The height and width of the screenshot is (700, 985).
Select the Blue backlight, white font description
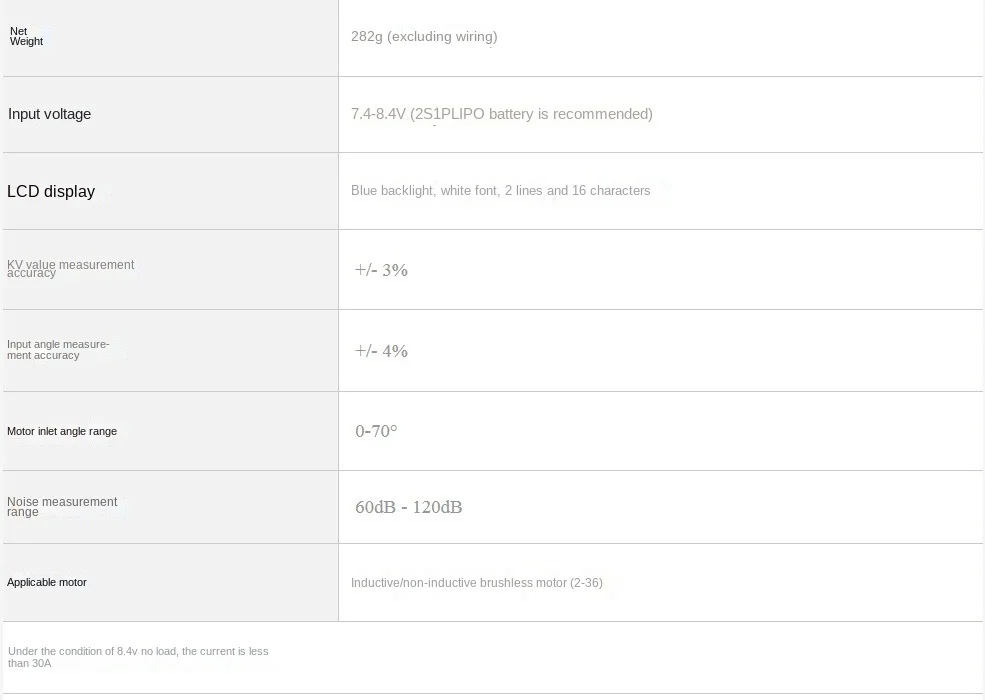point(500,191)
